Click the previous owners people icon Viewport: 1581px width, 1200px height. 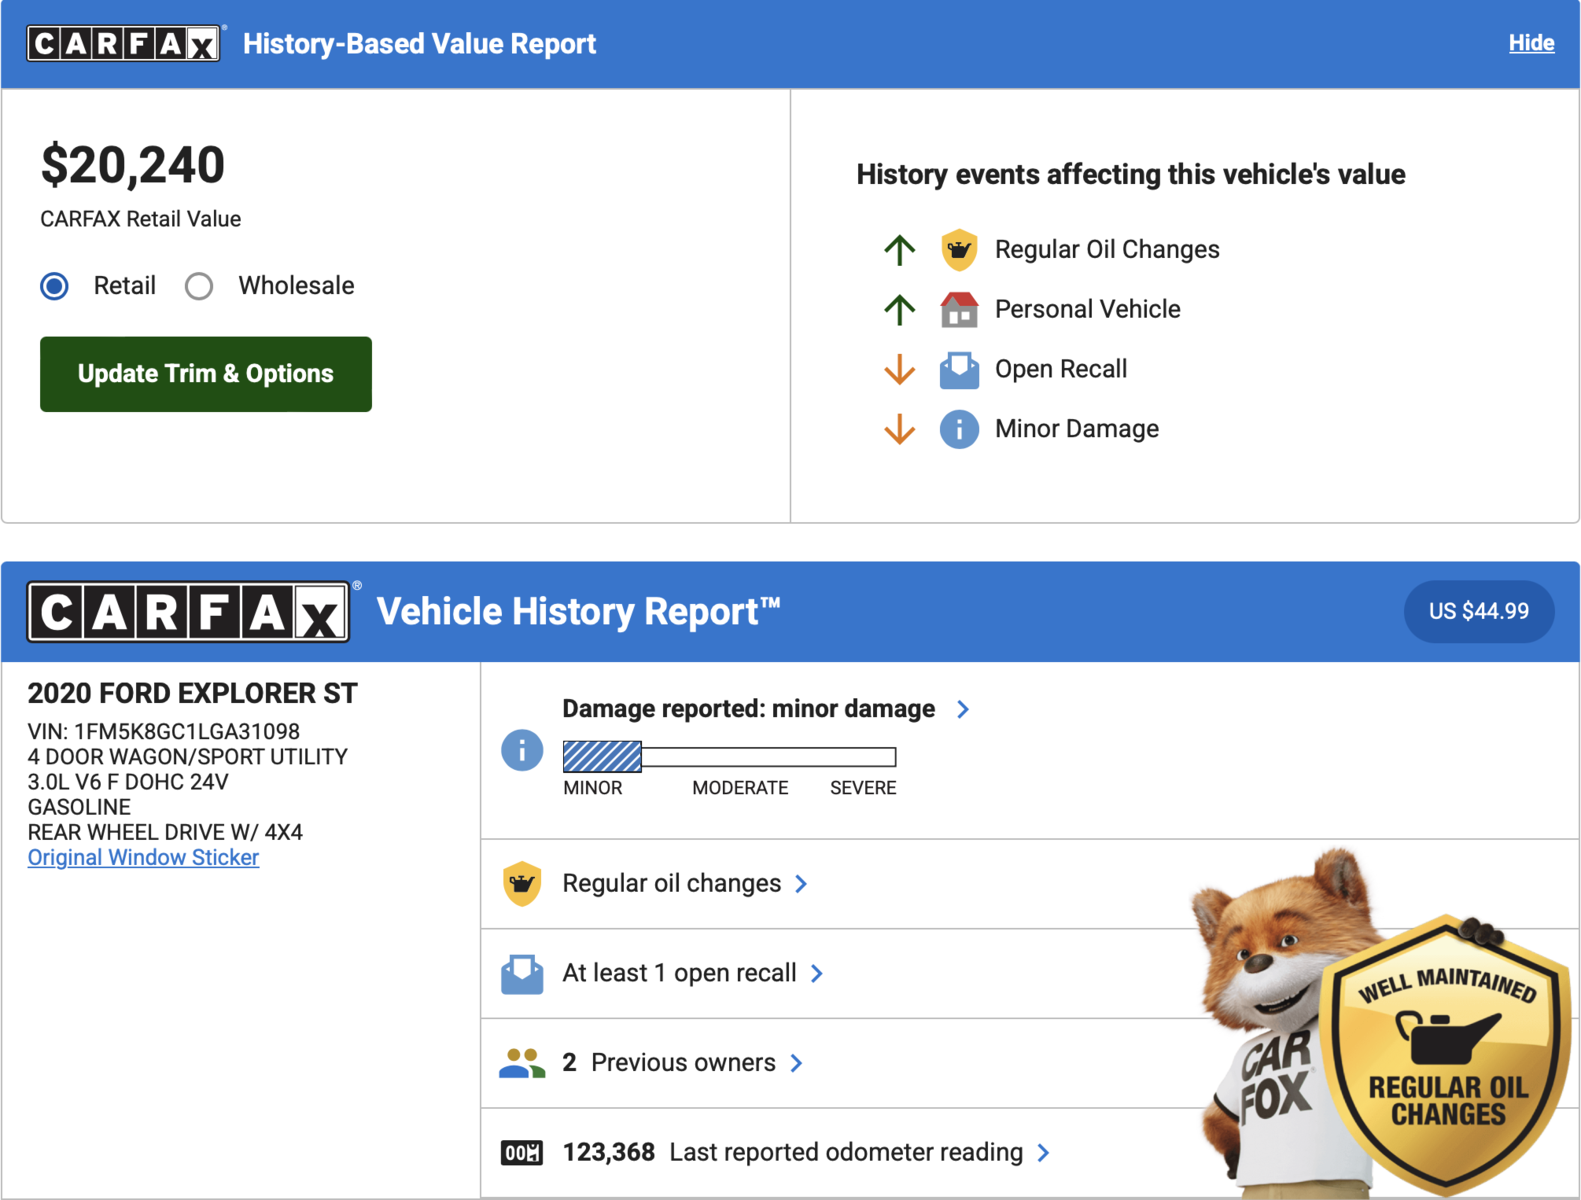pos(521,1063)
